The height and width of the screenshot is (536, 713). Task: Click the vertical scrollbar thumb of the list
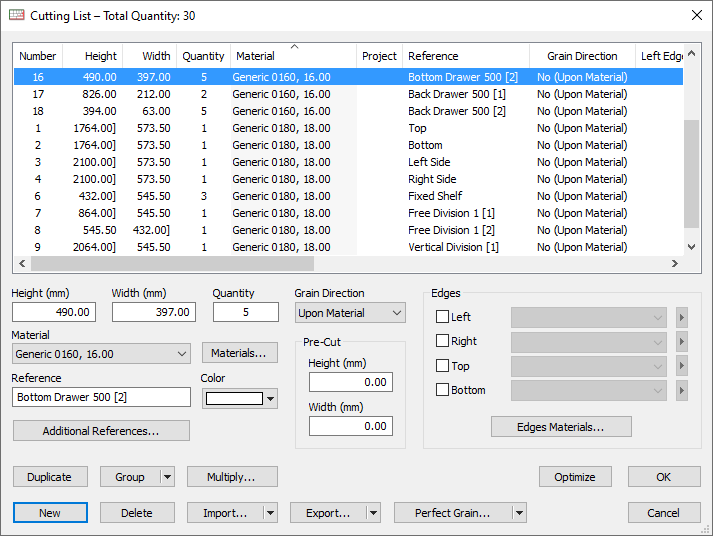coord(692,173)
